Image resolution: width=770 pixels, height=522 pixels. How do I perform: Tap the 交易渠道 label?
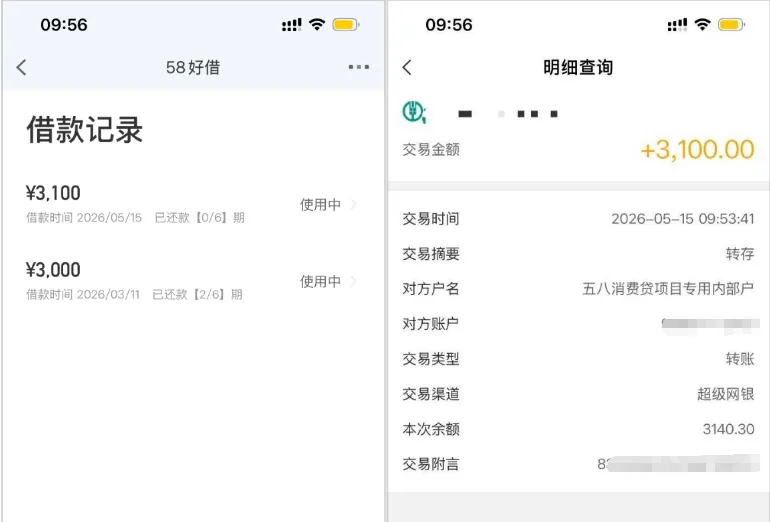pos(431,394)
